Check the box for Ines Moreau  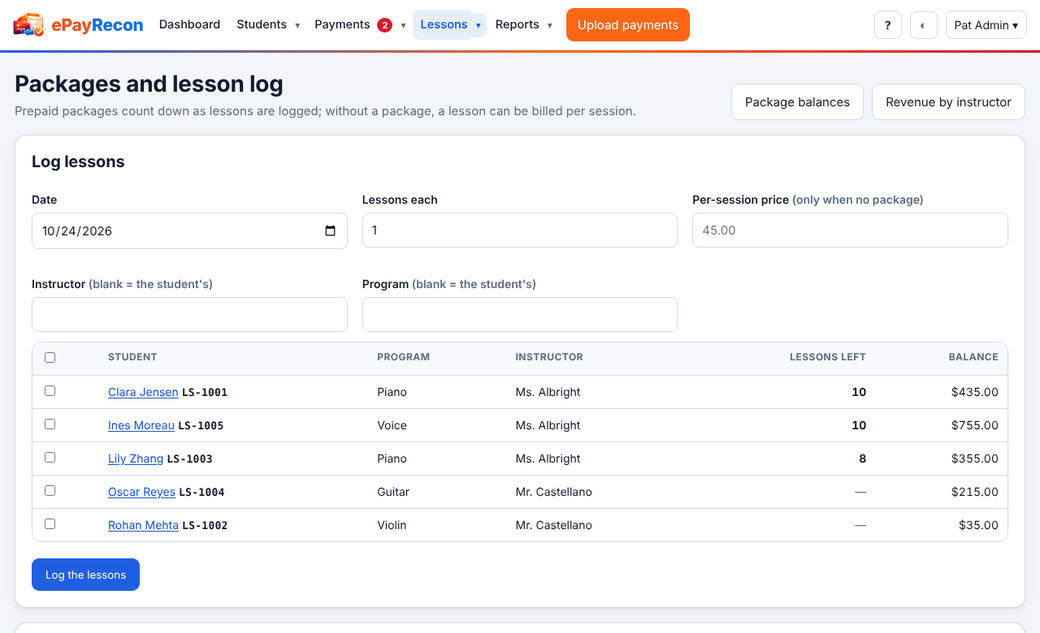click(50, 424)
